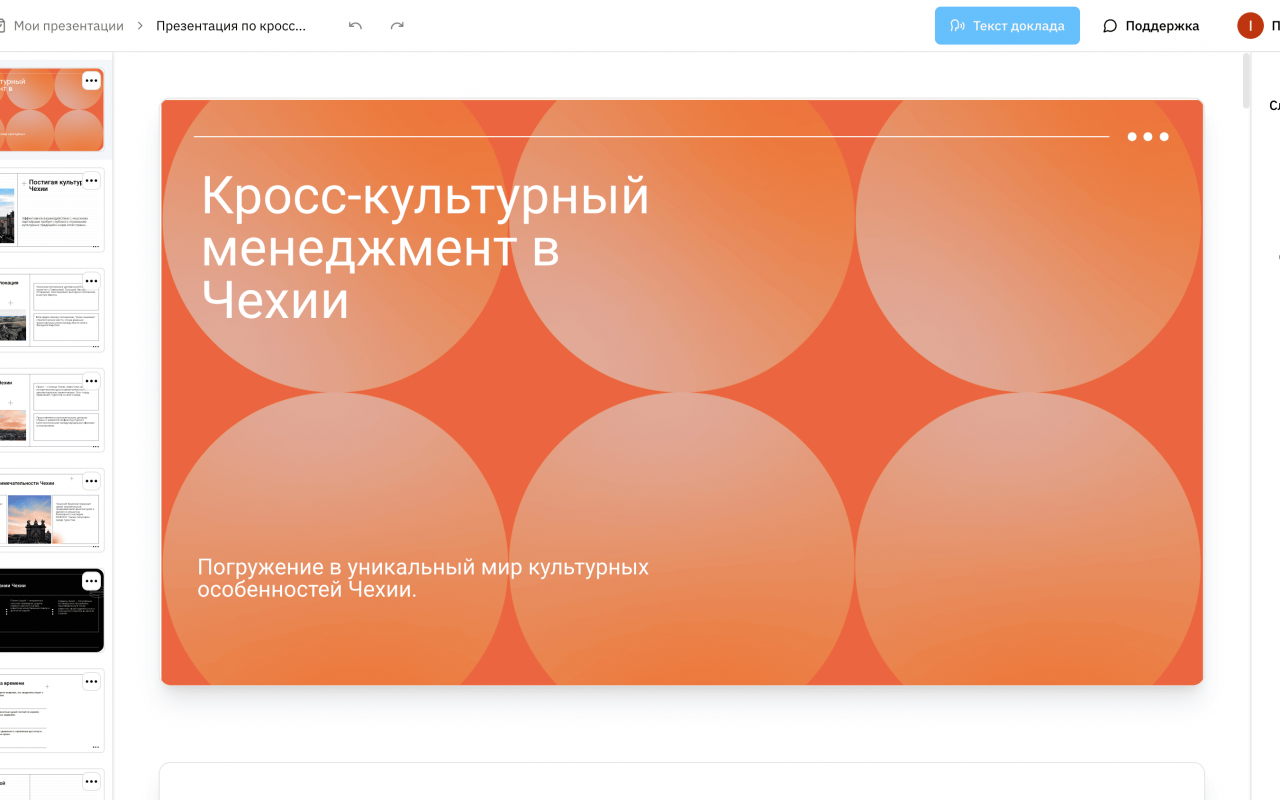Click the undo arrow icon

point(355,26)
